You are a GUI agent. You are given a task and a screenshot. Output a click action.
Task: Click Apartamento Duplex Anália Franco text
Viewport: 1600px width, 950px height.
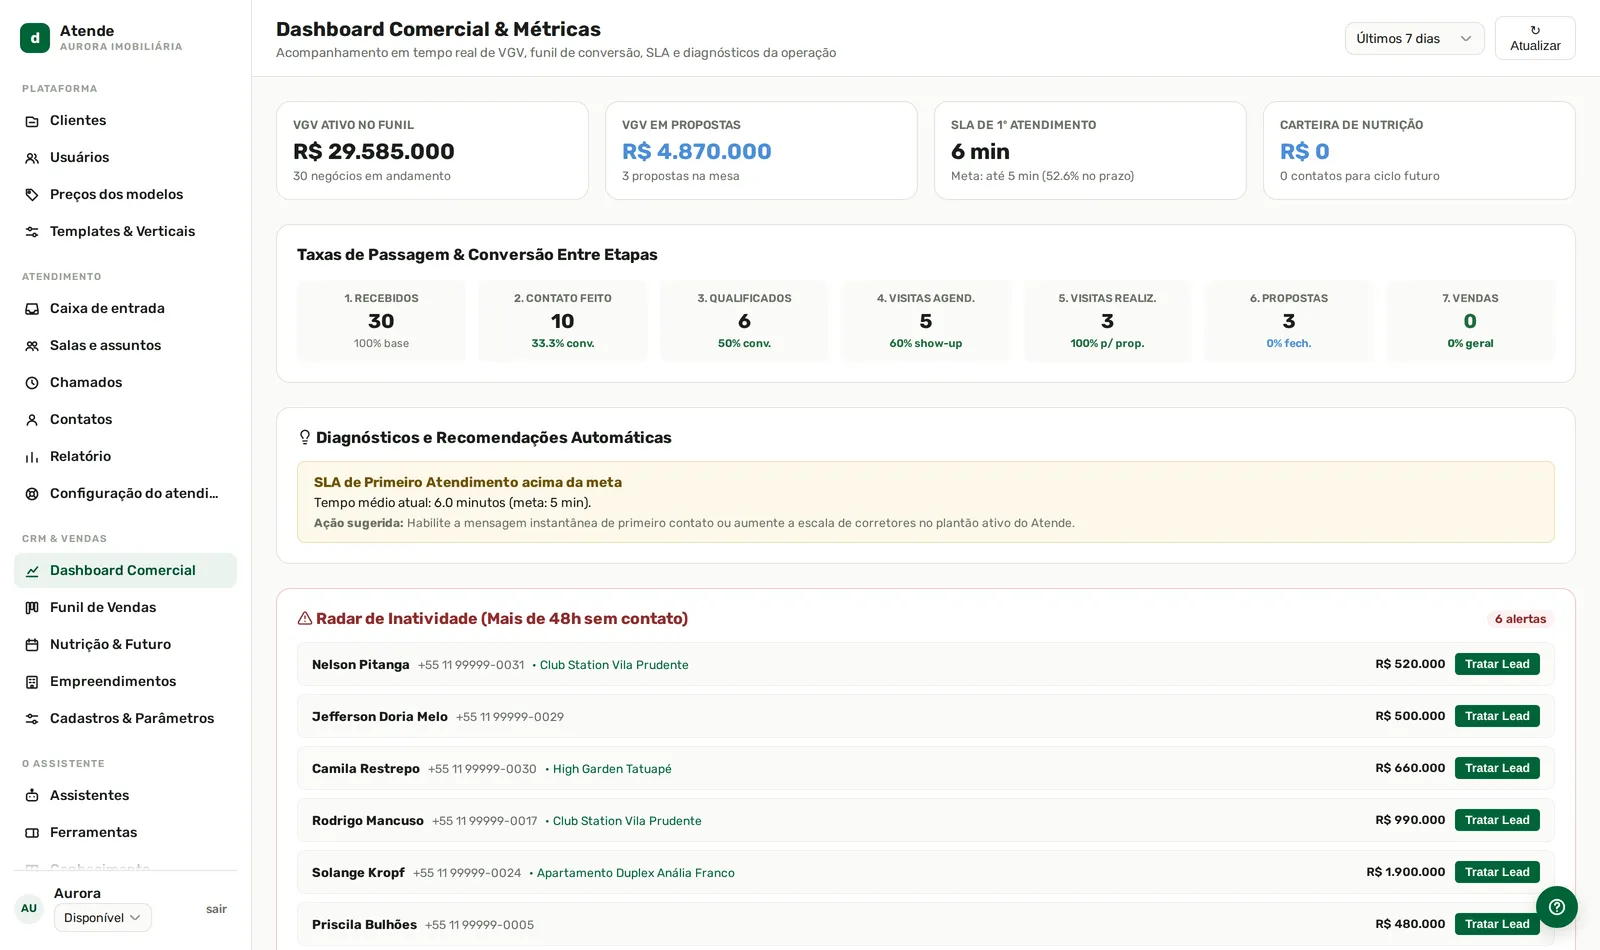636,873
